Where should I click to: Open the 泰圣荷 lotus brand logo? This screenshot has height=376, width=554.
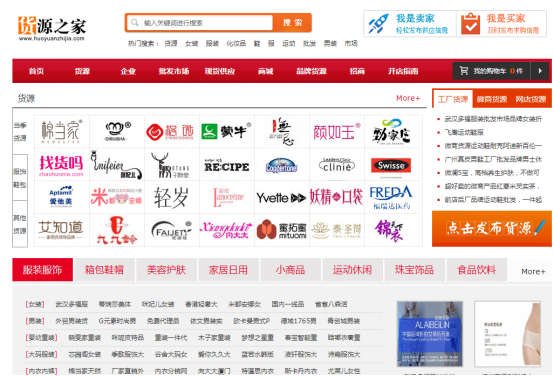coord(336,230)
